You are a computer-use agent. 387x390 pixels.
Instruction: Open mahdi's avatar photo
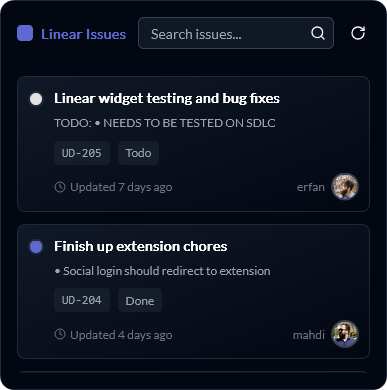345,334
